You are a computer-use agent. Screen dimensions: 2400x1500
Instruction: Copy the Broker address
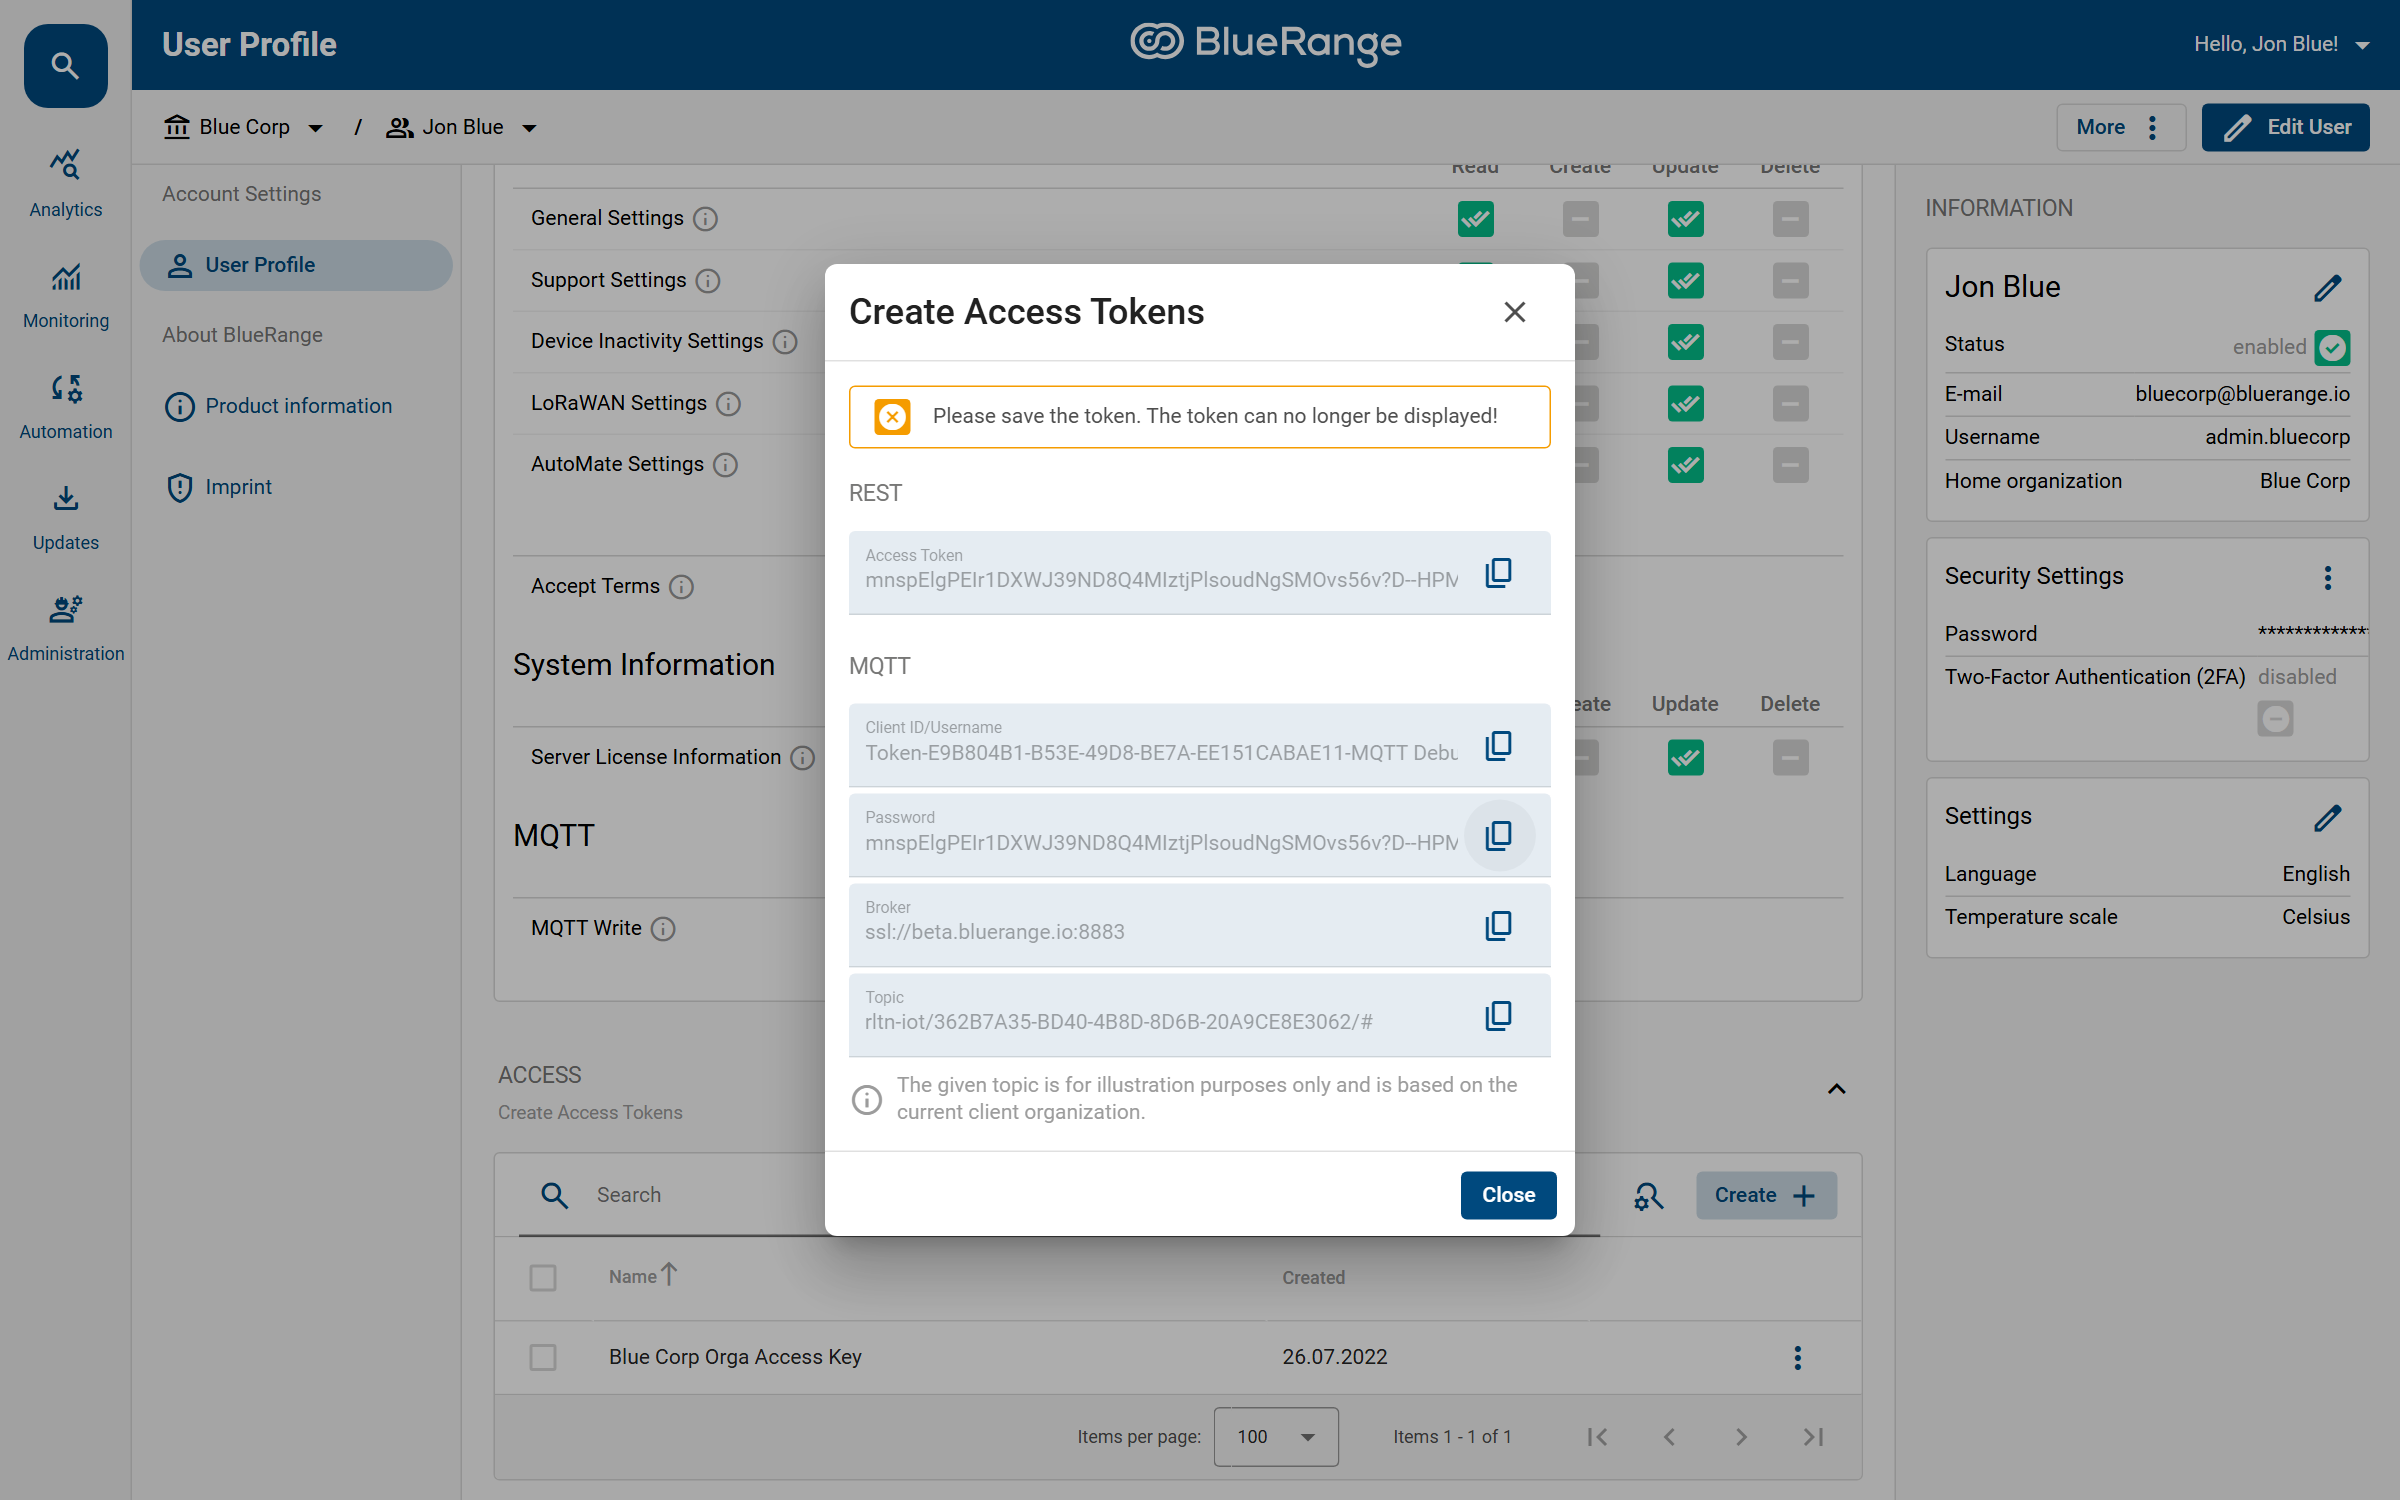point(1498,926)
